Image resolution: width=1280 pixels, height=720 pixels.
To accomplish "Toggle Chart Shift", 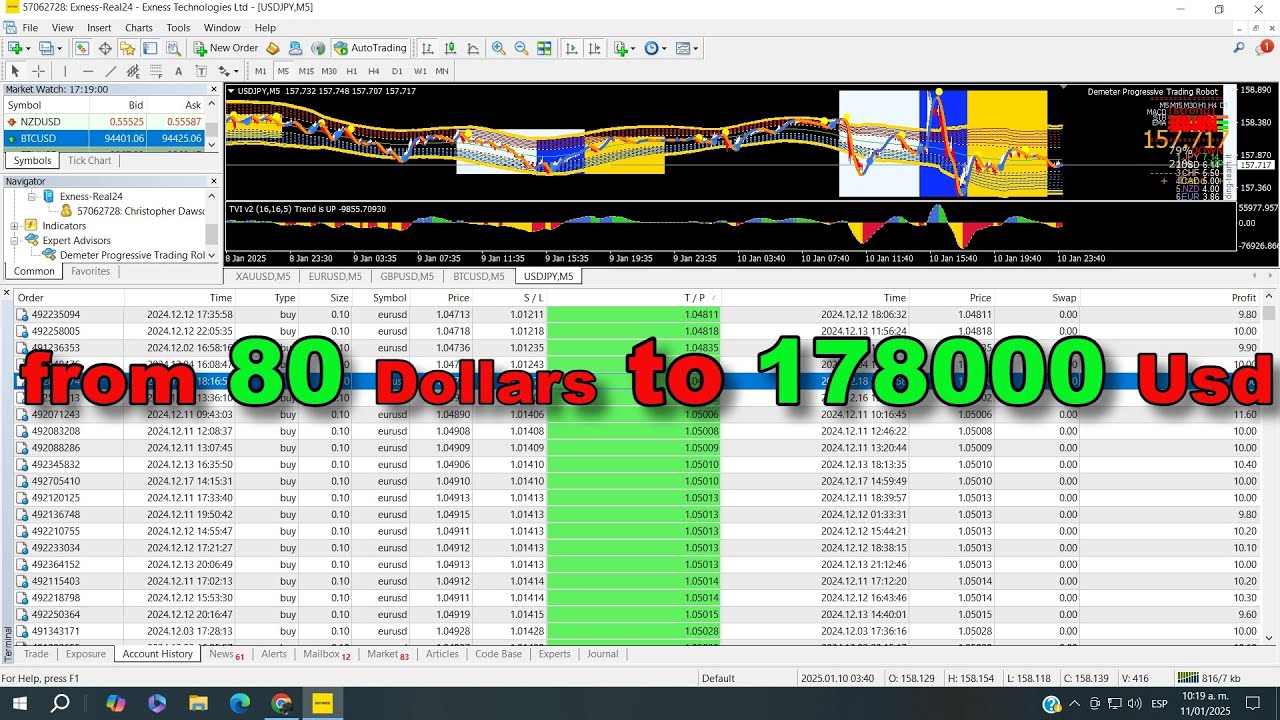I will tap(594, 48).
